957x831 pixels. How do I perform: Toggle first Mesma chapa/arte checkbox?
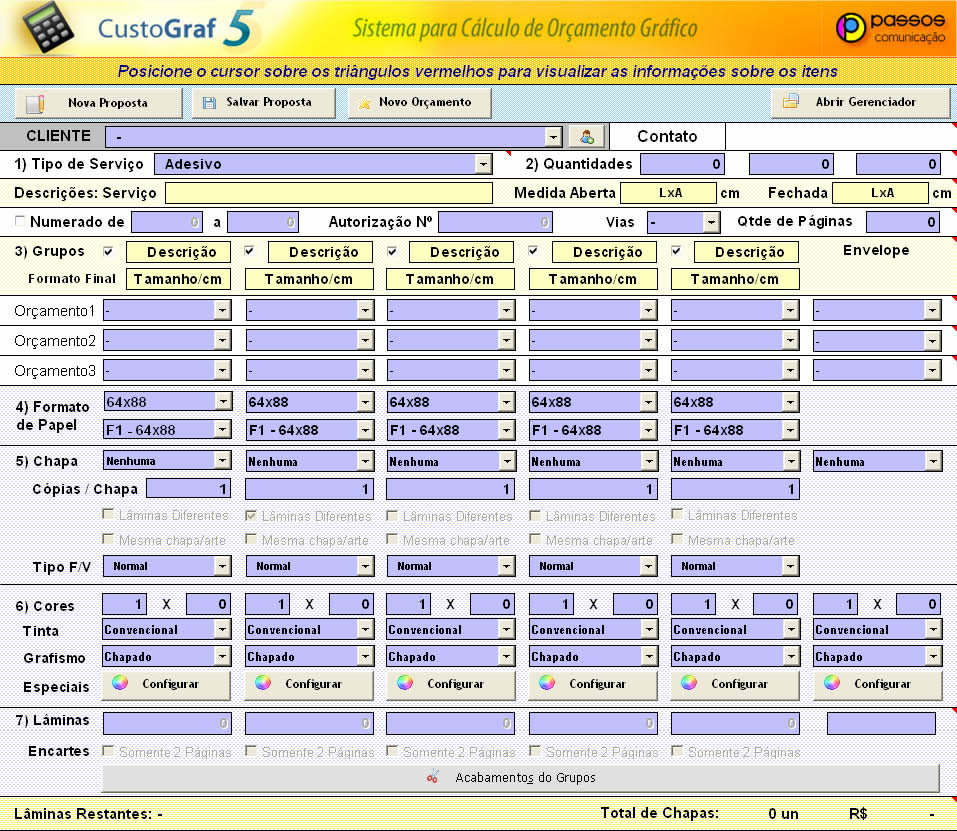[108, 539]
